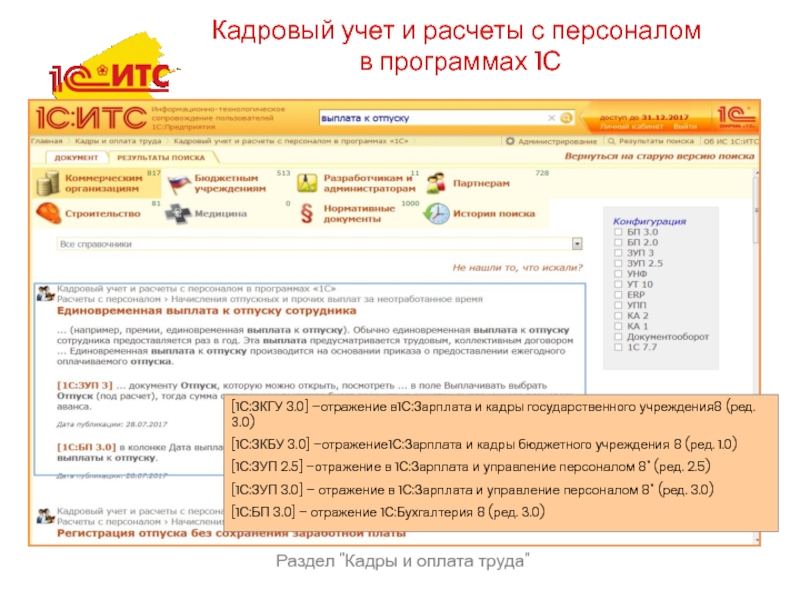
Task: Click the magnifier icon beside Результаты поиска
Action: point(611,141)
